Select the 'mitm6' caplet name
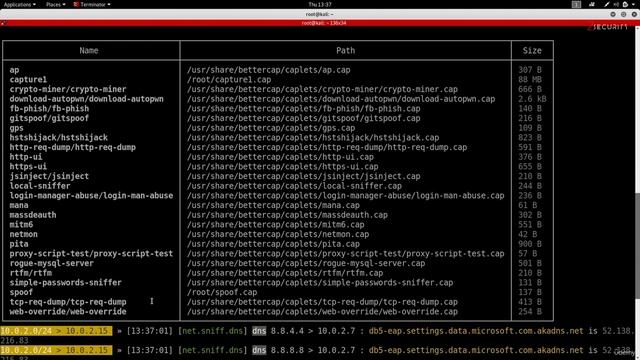640x360 pixels. 21,224
